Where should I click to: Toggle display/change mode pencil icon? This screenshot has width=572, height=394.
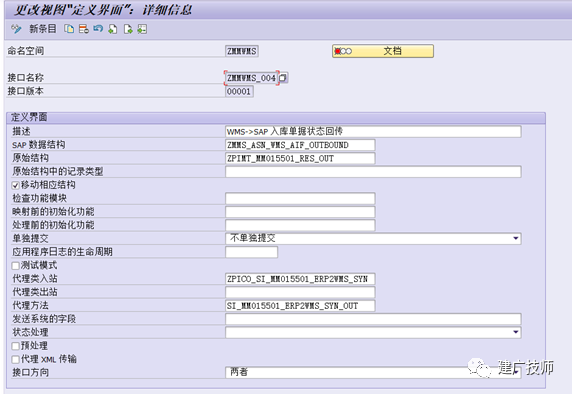click(x=16, y=29)
